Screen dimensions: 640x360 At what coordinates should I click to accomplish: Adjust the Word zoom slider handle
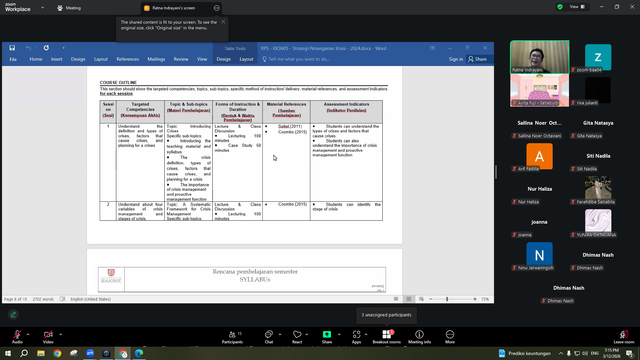[447, 299]
